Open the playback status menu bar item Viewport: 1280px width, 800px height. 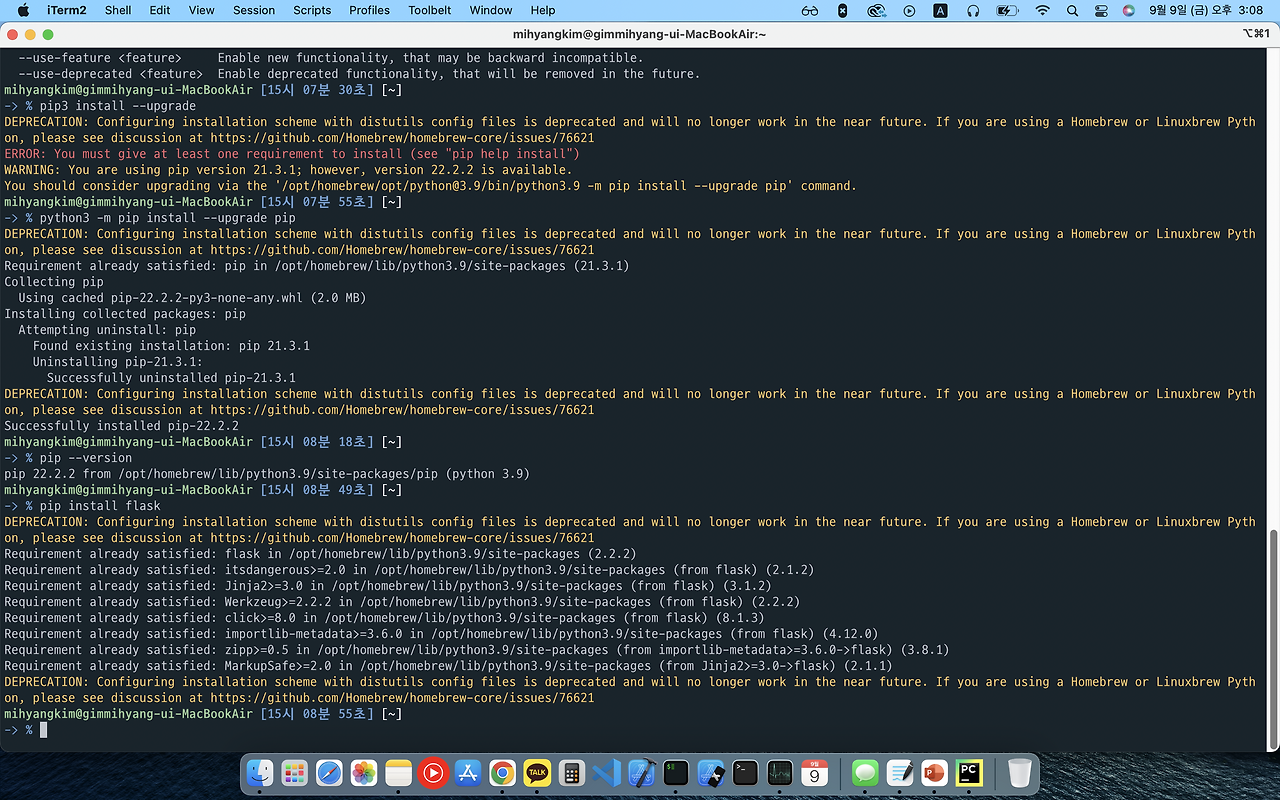[x=908, y=10]
